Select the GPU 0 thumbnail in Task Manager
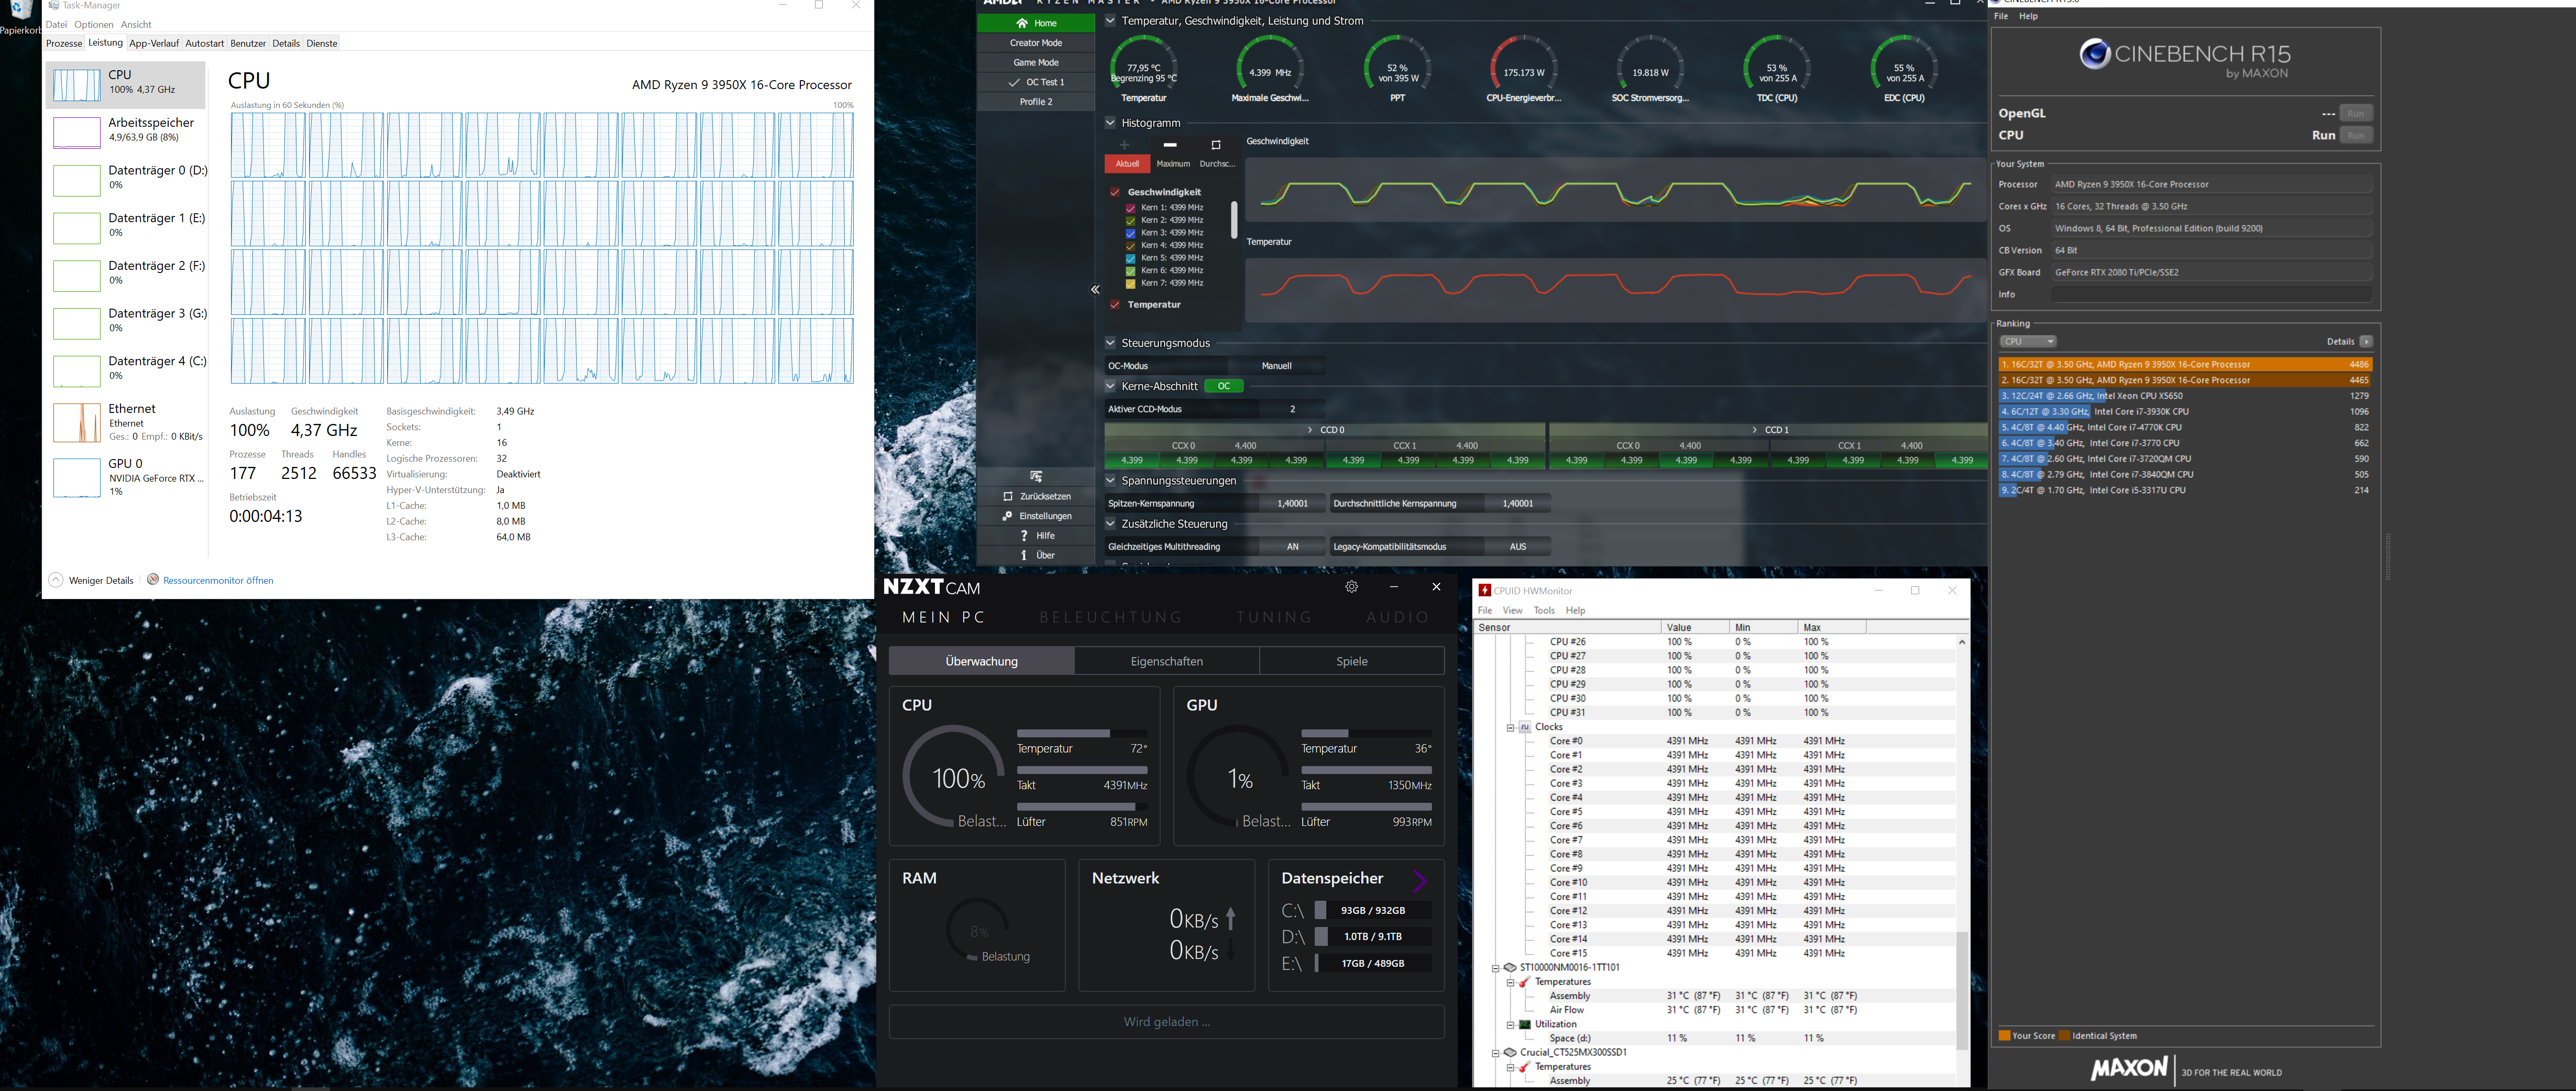Image resolution: width=2576 pixels, height=1091 pixels. pos(76,478)
